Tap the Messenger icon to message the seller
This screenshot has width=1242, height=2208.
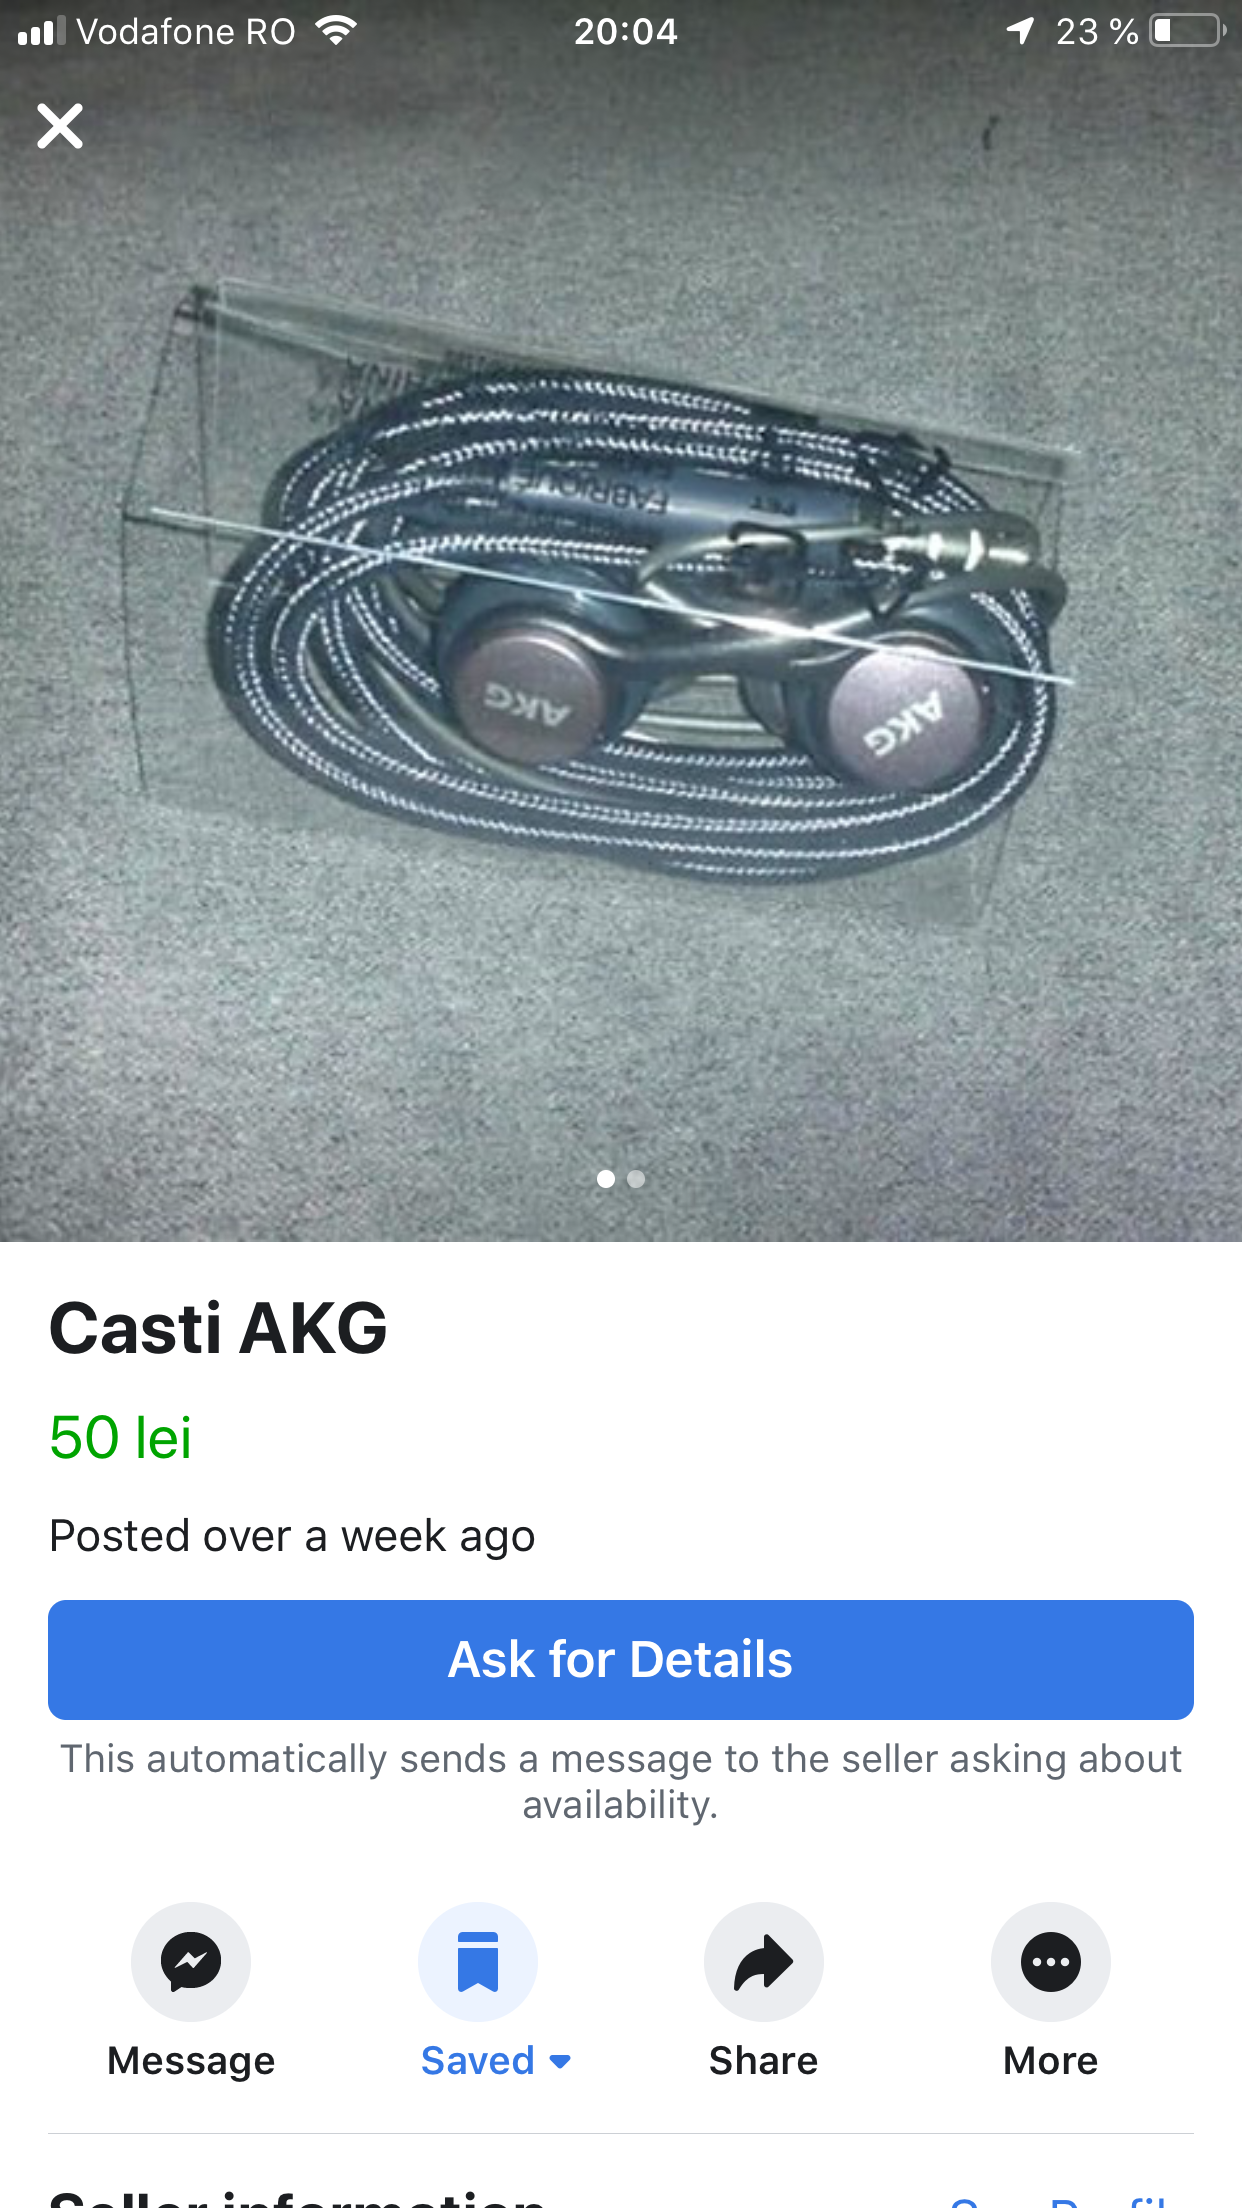click(191, 1962)
